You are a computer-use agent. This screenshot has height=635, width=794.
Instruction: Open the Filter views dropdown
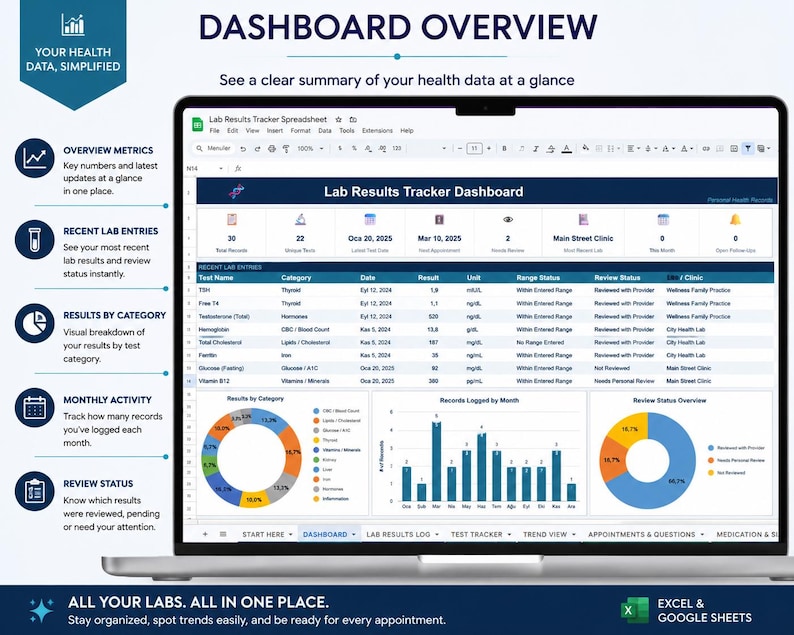pos(764,148)
